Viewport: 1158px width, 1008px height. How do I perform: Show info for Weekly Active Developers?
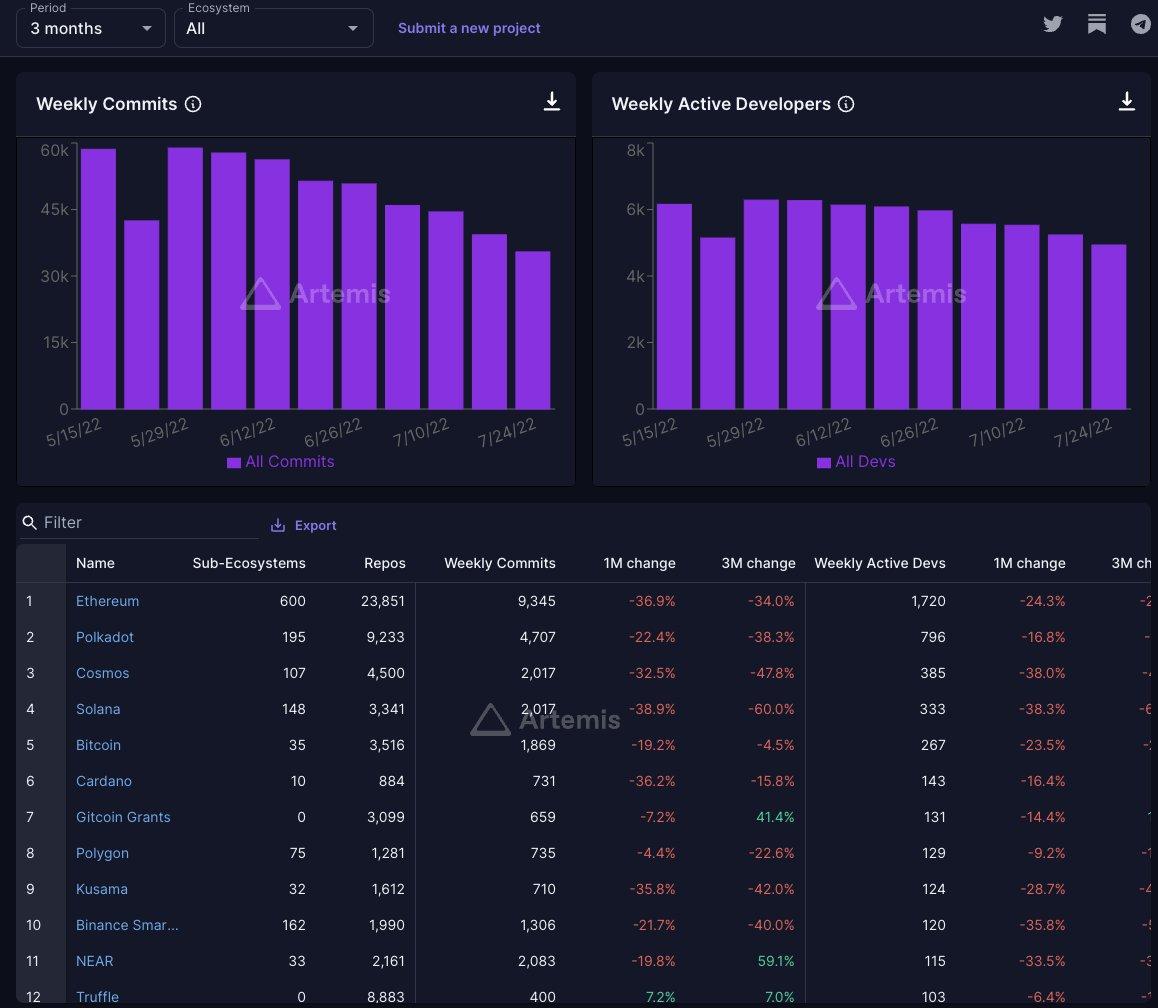tap(846, 104)
